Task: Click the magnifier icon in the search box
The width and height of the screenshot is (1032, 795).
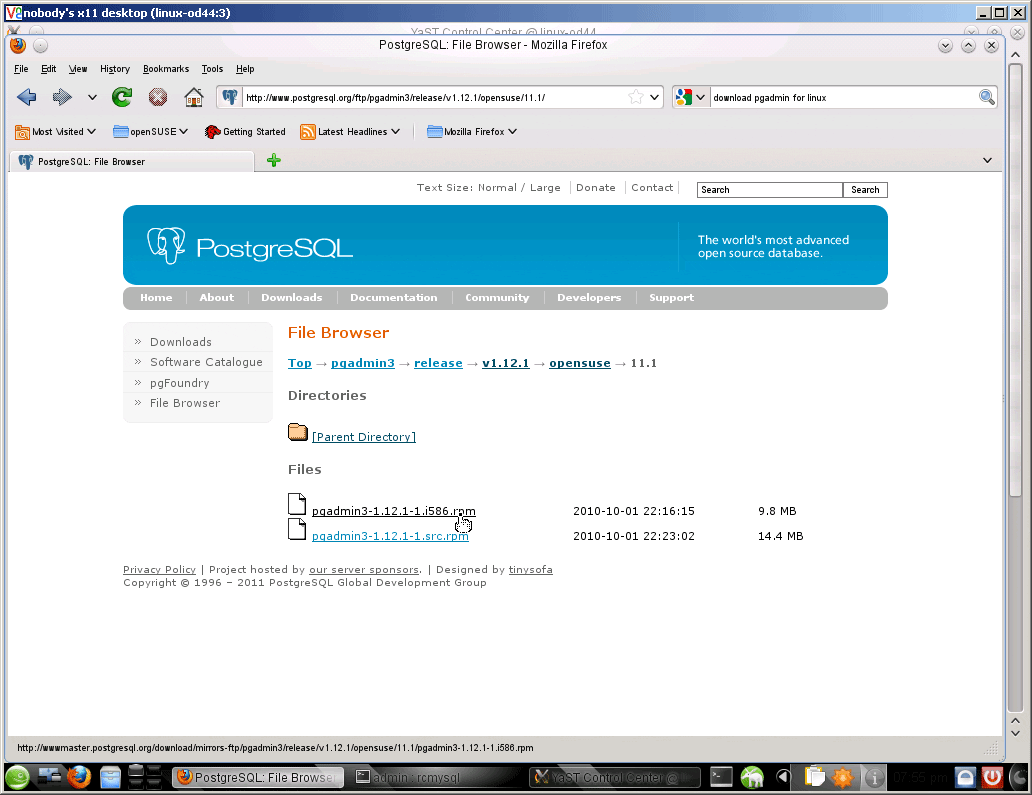Action: [x=986, y=97]
